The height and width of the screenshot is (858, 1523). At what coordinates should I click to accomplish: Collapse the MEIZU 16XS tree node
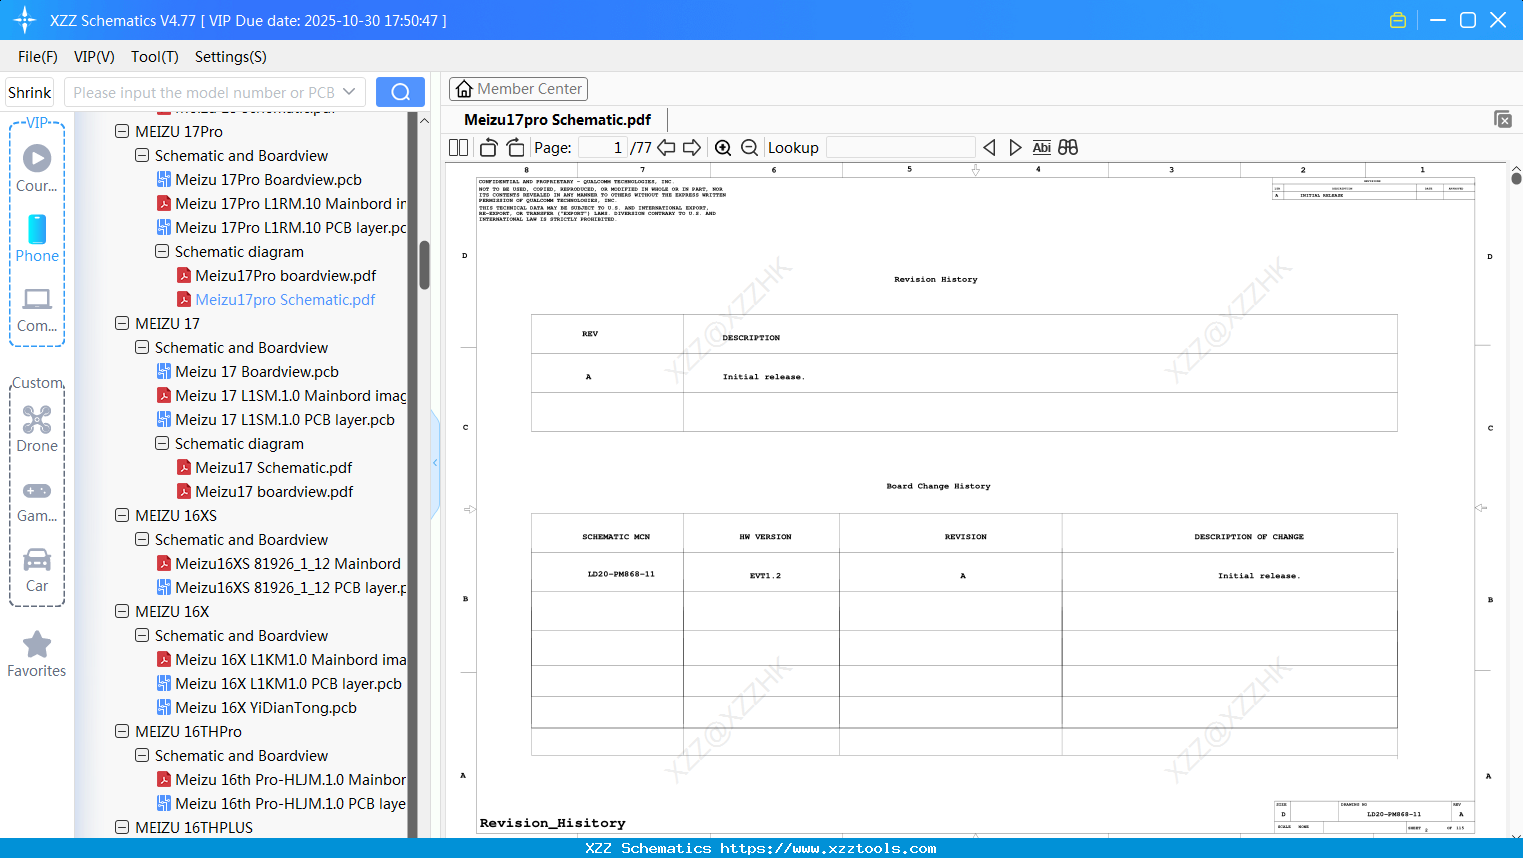(122, 515)
